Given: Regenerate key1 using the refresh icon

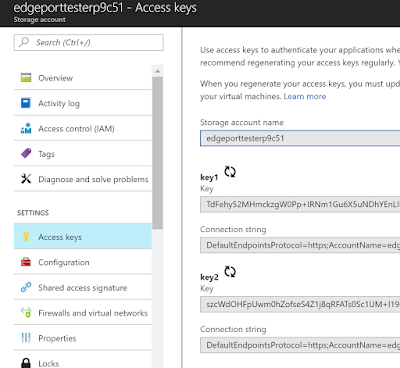Looking at the screenshot, I should (x=230, y=172).
